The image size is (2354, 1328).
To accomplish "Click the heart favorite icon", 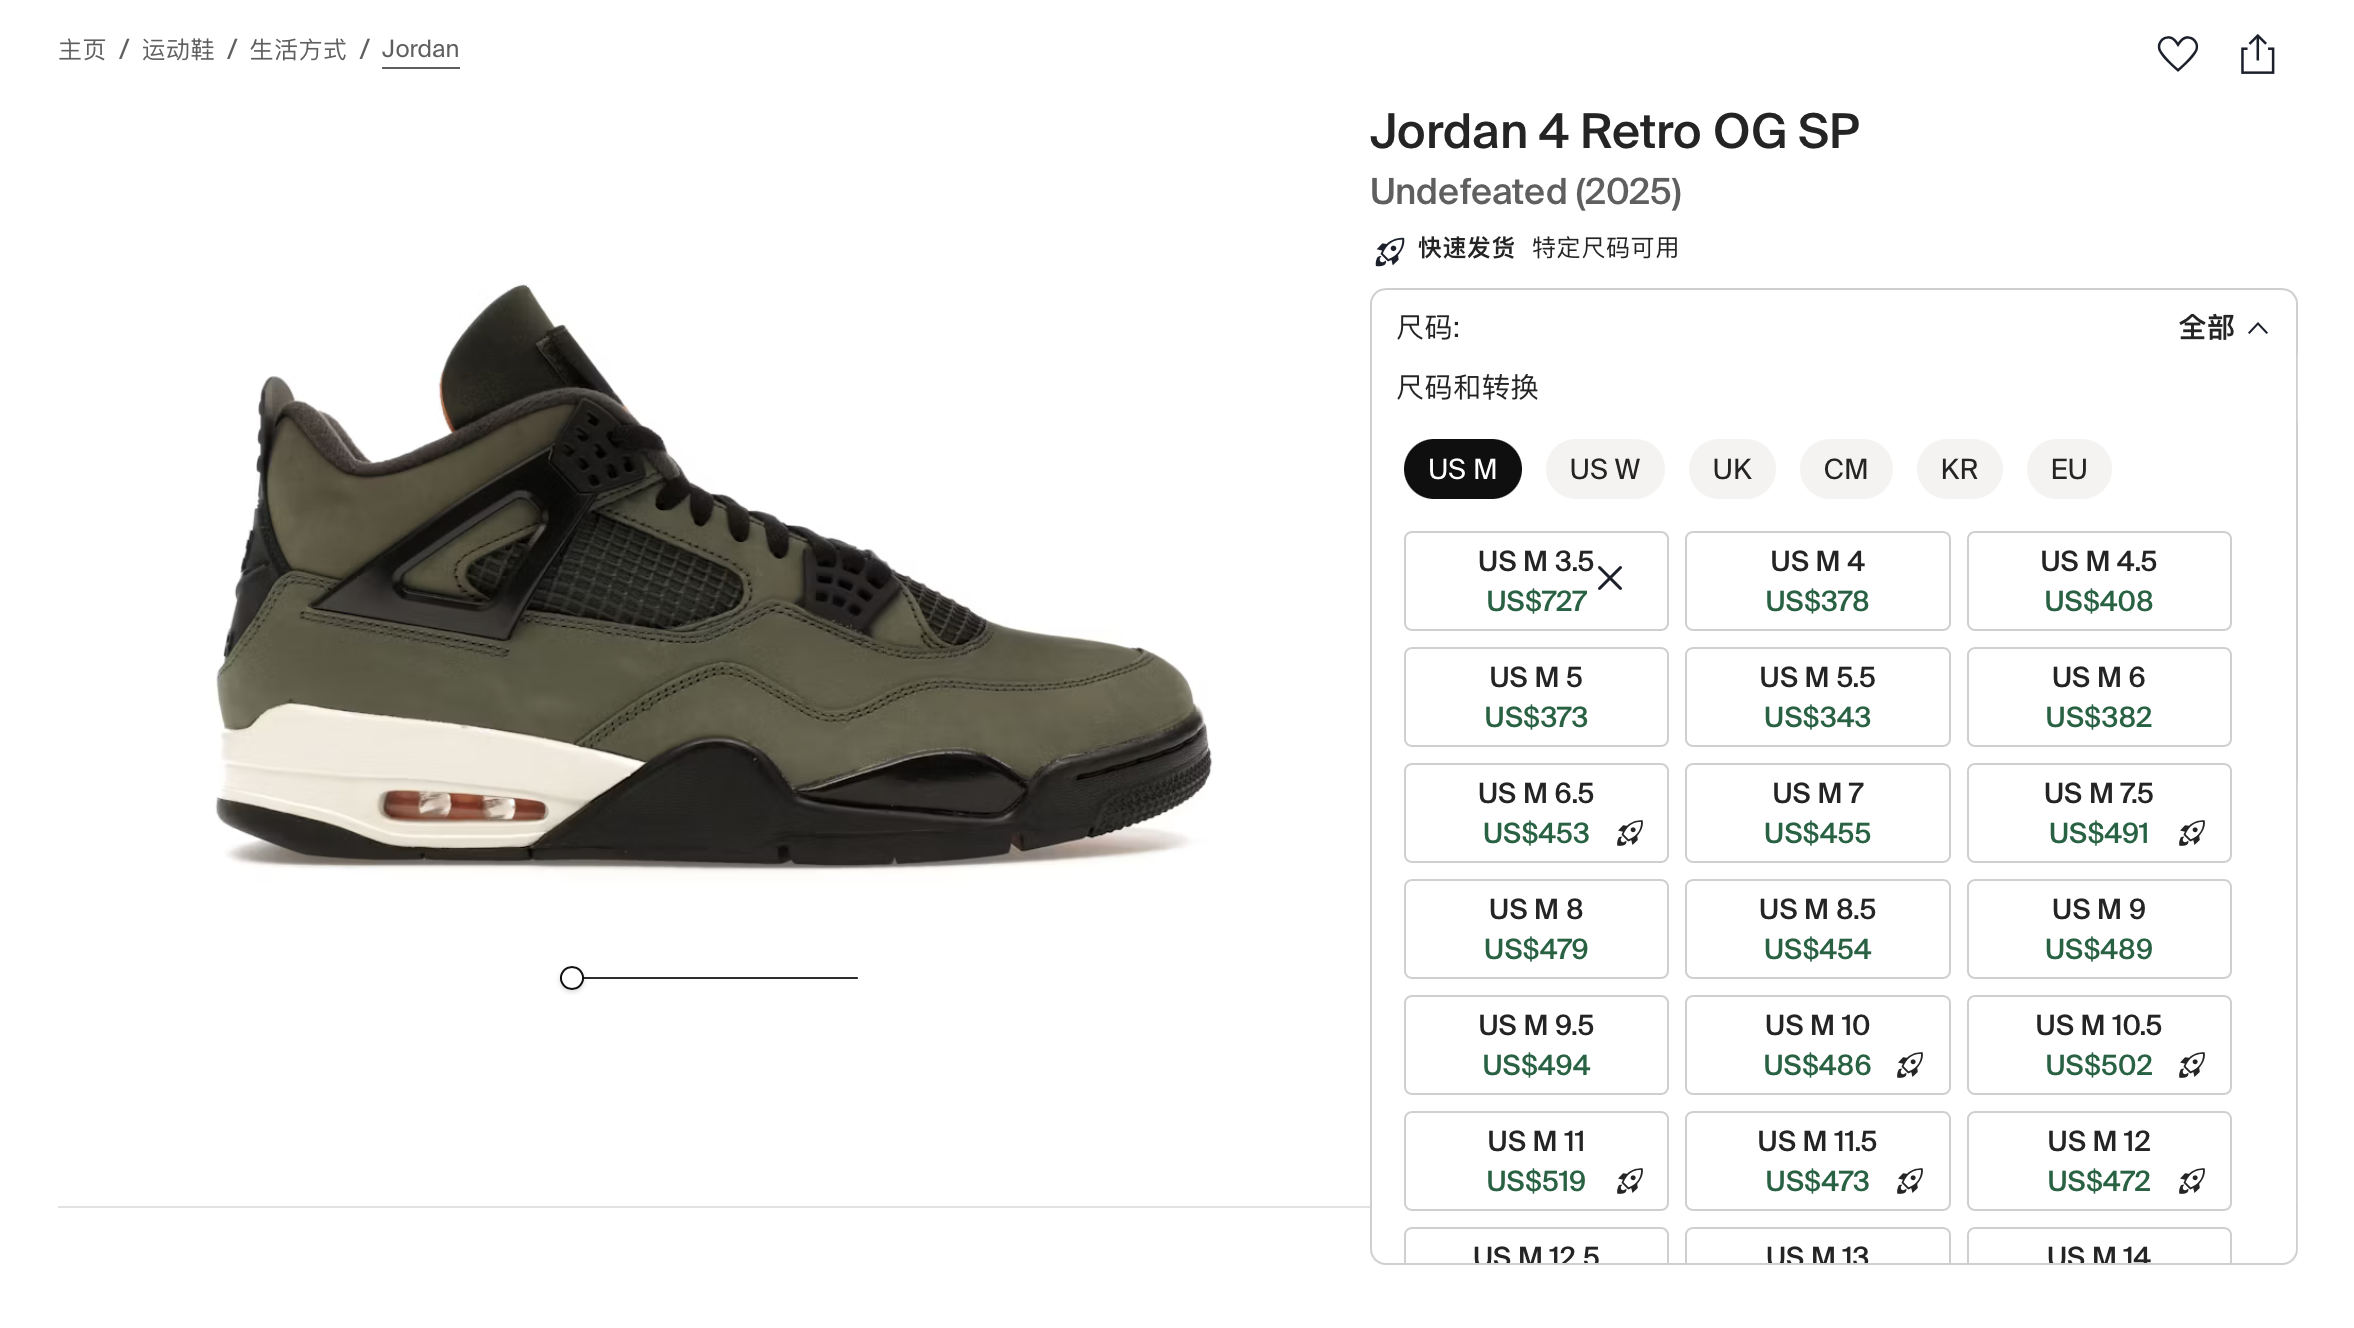I will click(2177, 54).
